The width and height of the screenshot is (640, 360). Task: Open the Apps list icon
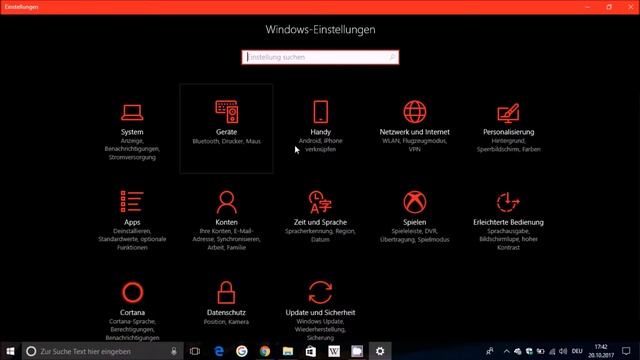pyautogui.click(x=132, y=202)
